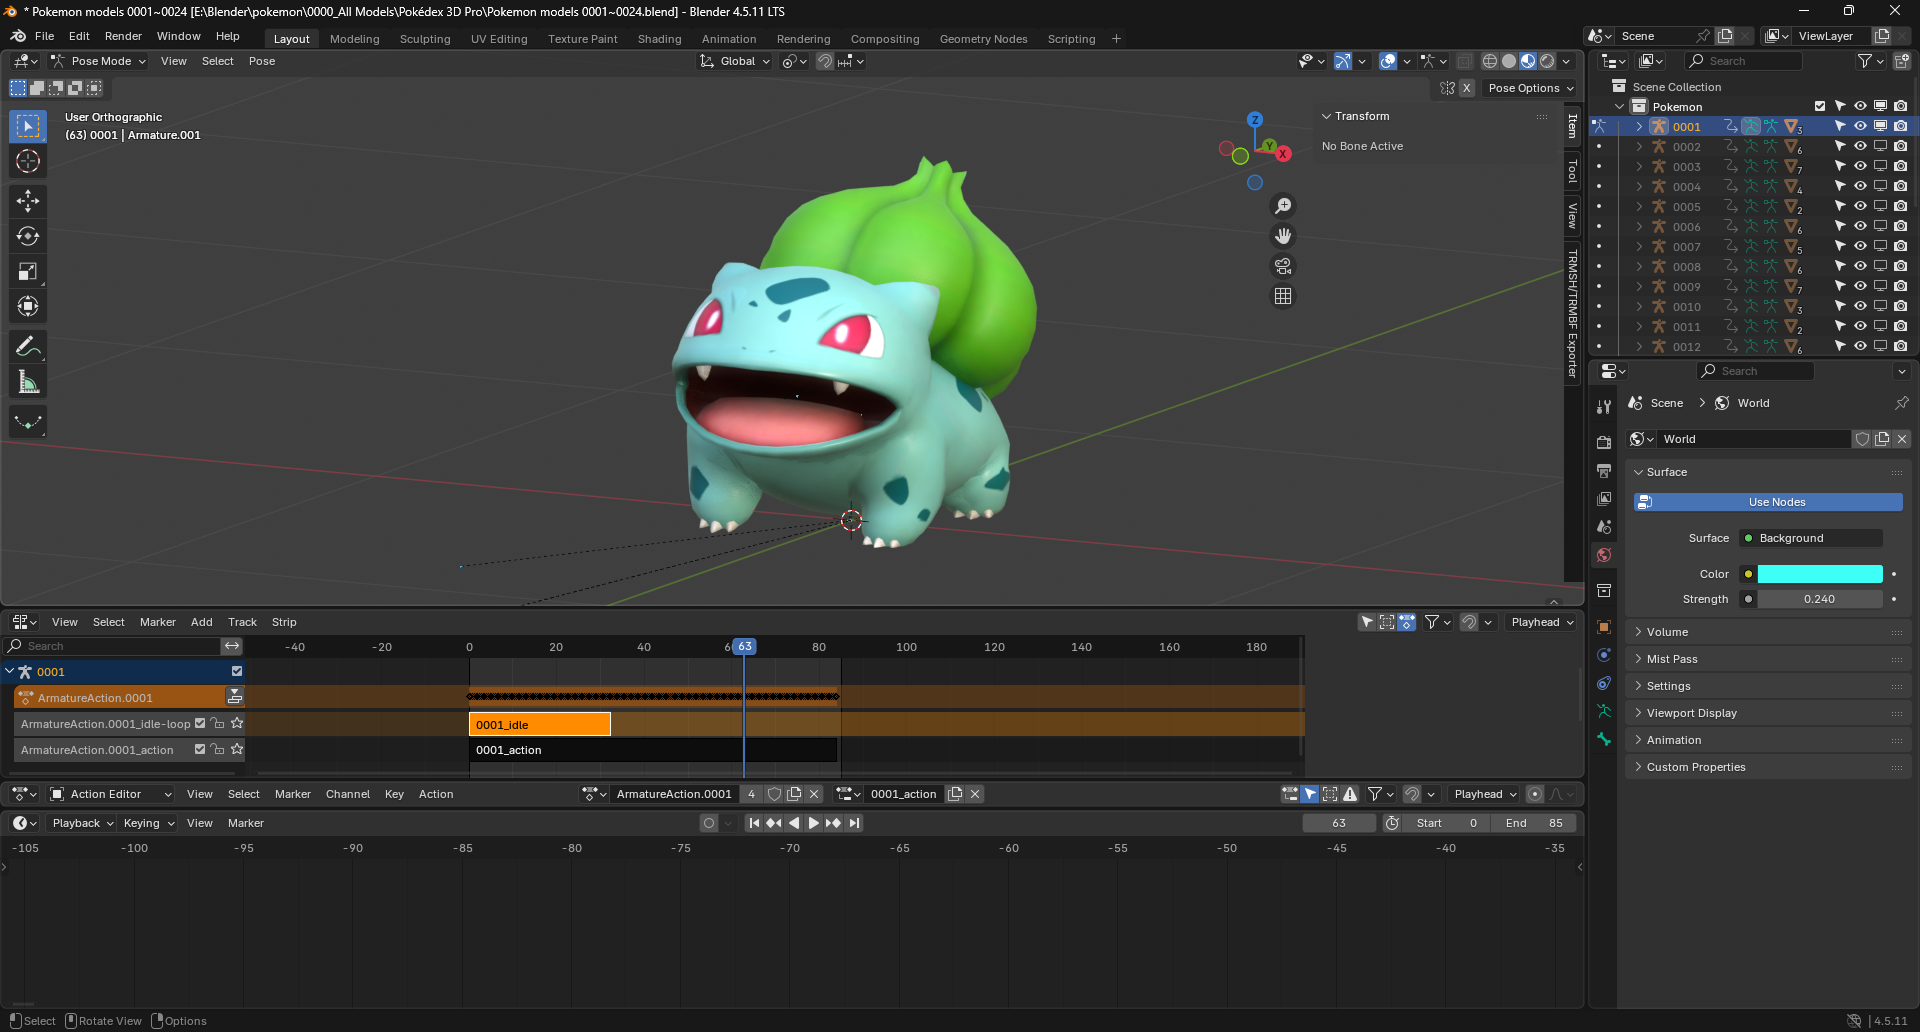The image size is (1920, 1032).
Task: Switch to the Shading workspace tab
Action: [x=659, y=39]
